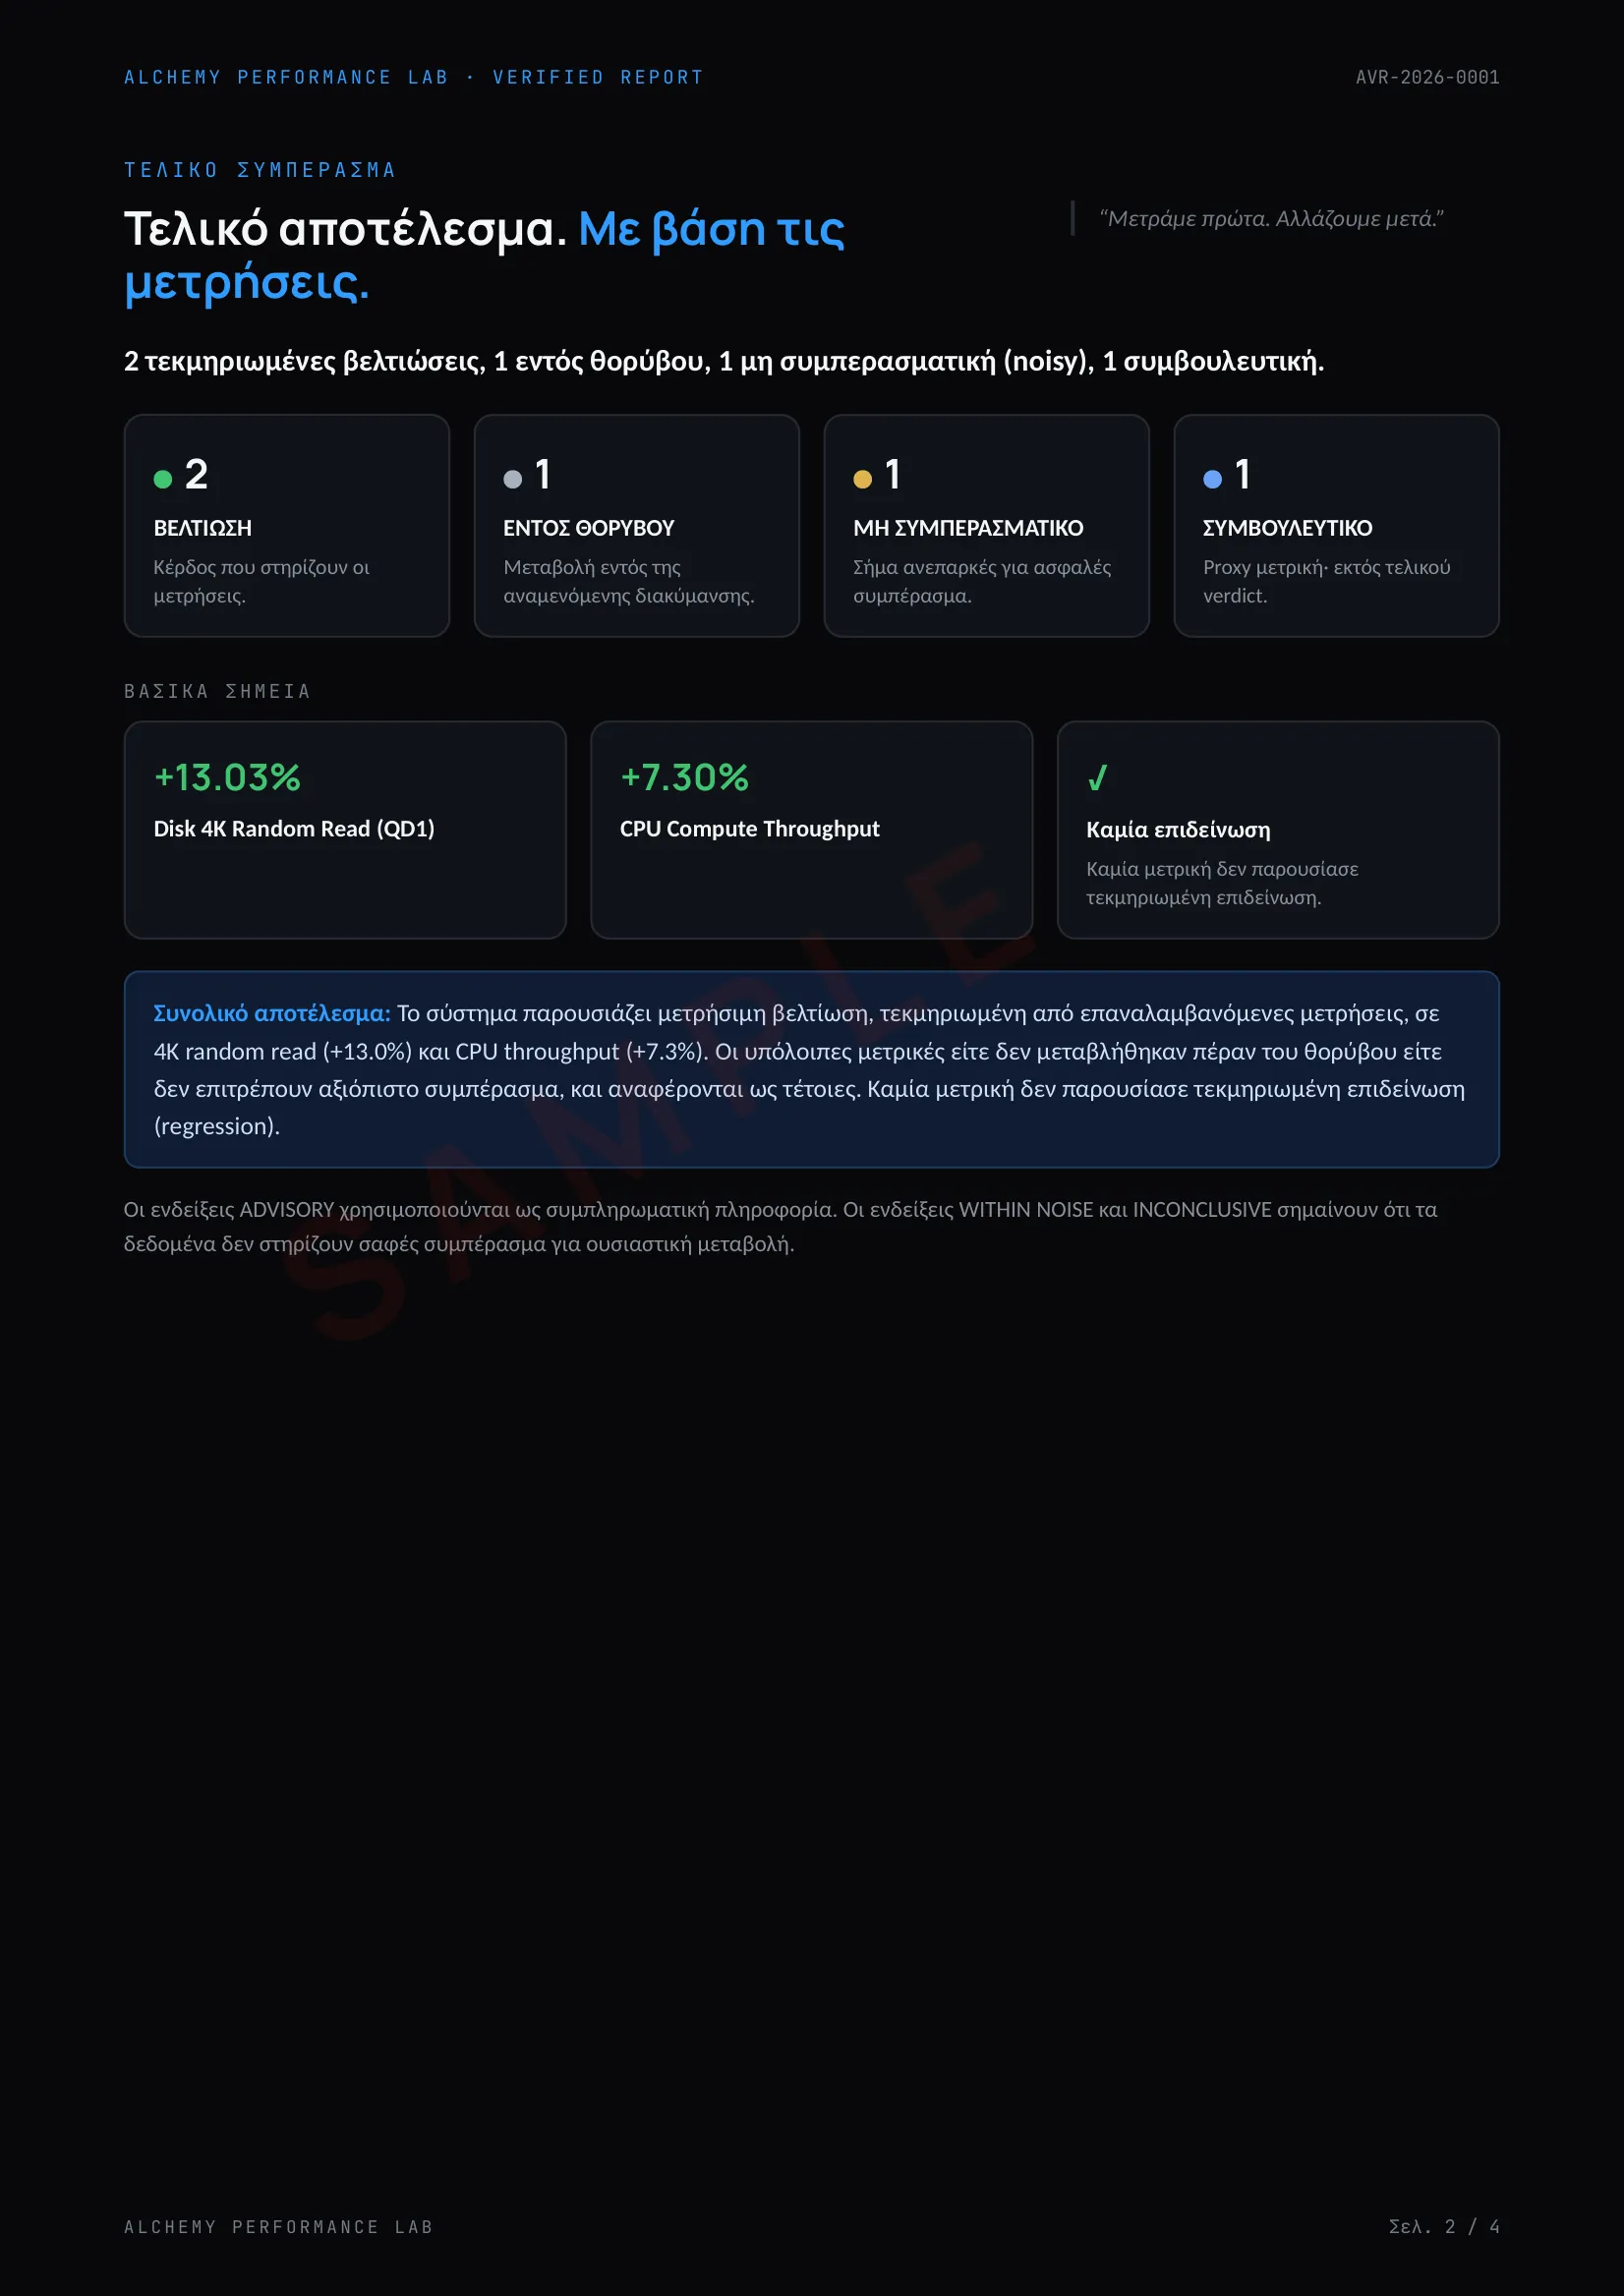Screen dimensions: 1624x2296
Task: Click the yellow dot in ΜΗ ΣΥΜΠΕΡΑΣΜΑΤΙΚΟ card
Action: coord(863,479)
